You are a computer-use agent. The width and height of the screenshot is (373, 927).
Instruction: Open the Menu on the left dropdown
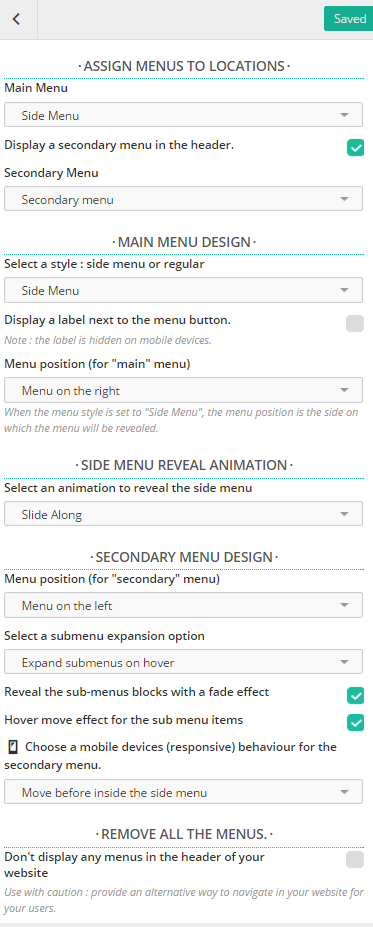[183, 605]
